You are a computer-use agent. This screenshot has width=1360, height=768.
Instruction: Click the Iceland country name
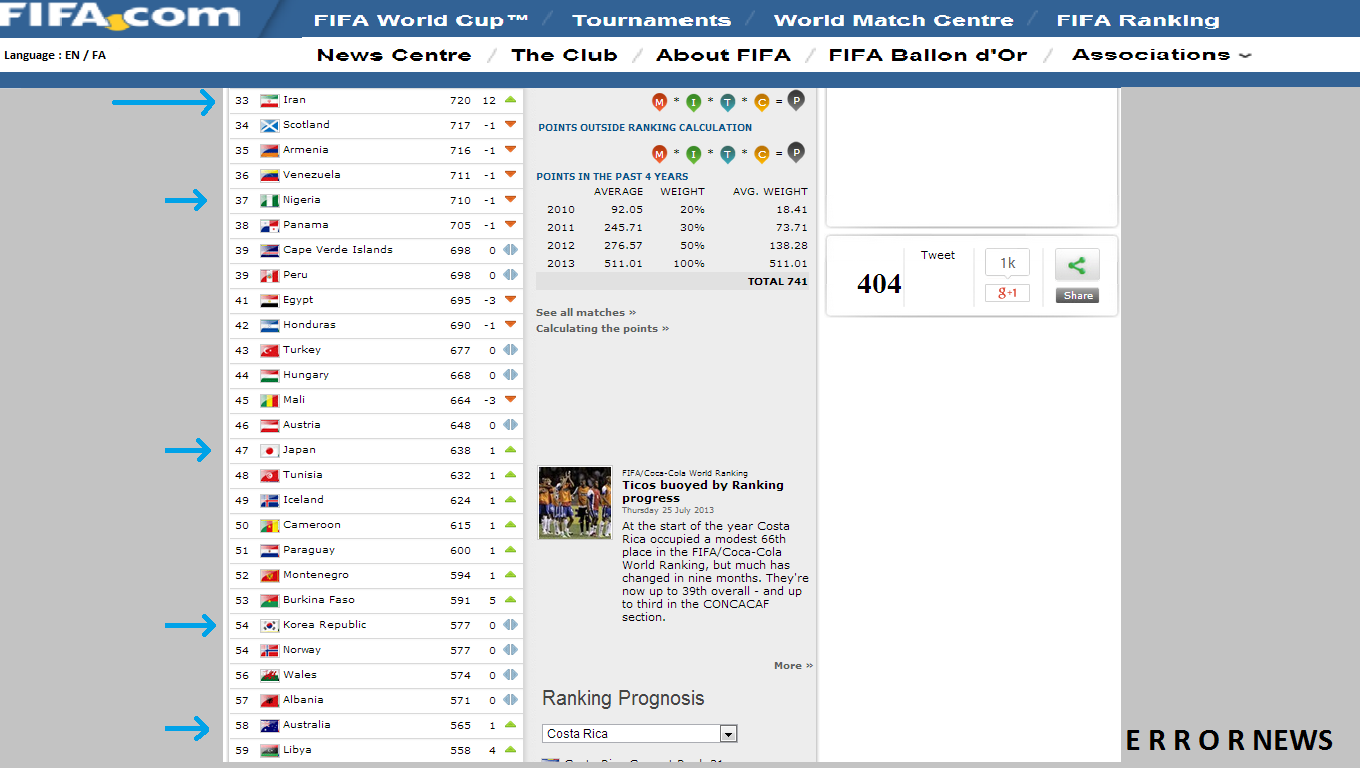tap(303, 500)
